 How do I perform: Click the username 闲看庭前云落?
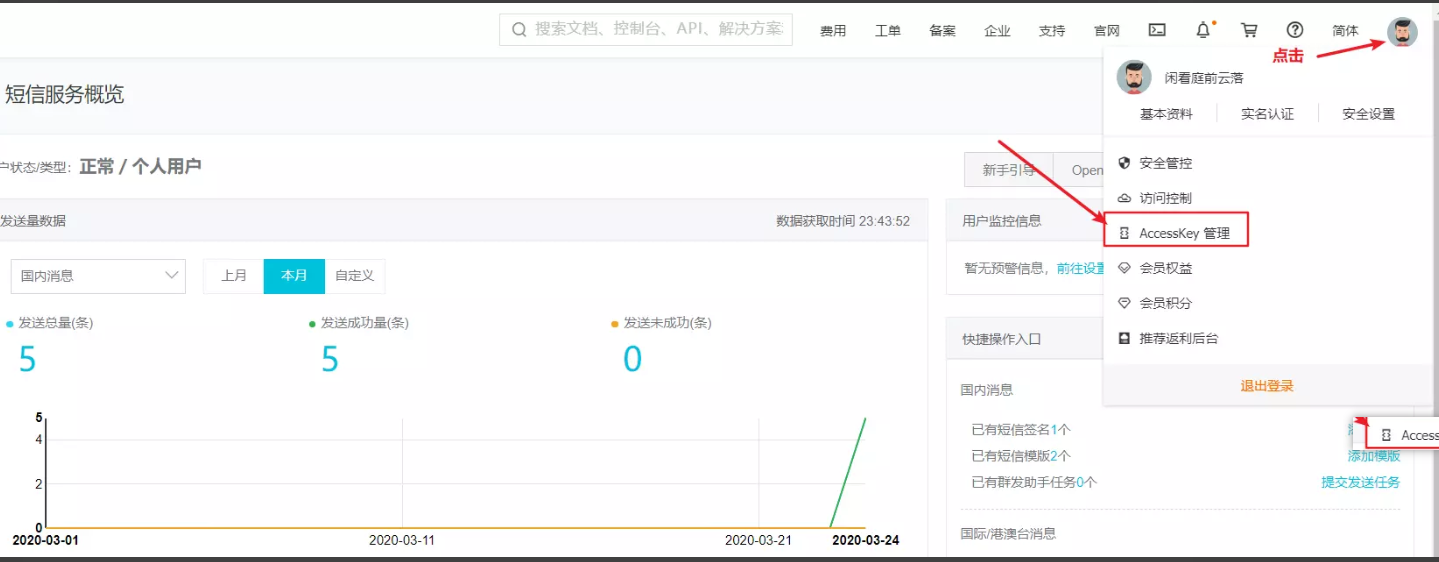1204,78
